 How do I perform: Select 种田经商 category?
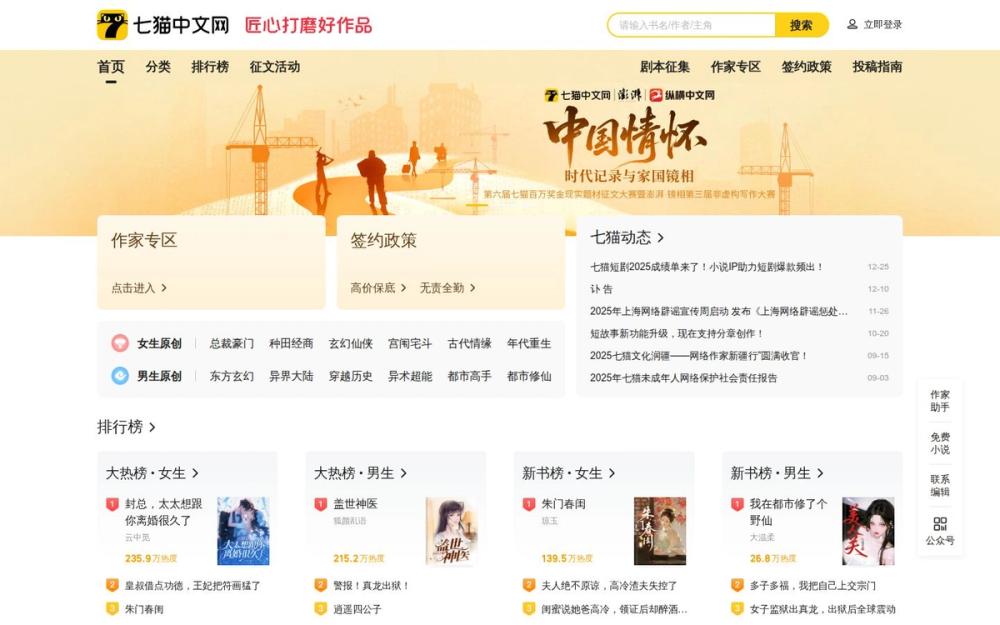[291, 343]
